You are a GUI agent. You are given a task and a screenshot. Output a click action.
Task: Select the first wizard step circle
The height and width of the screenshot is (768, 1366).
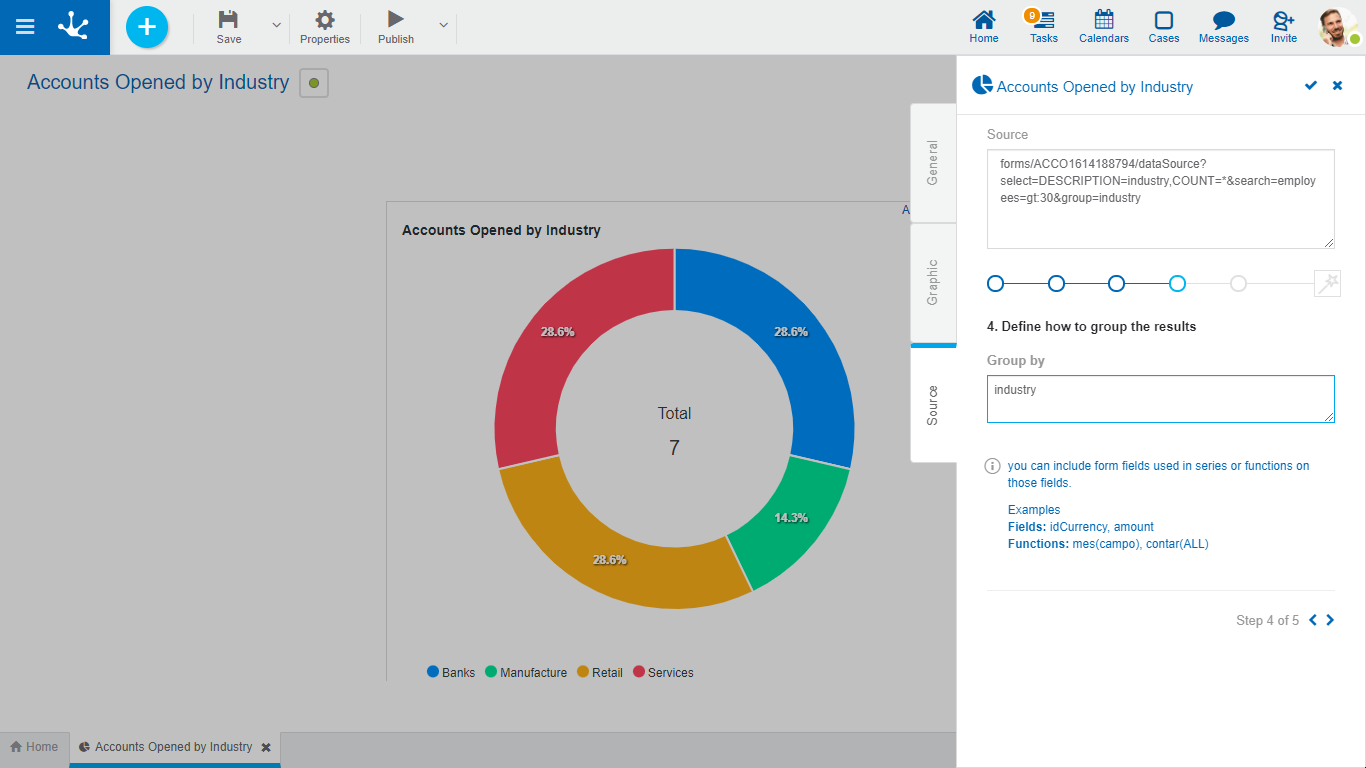coord(995,284)
